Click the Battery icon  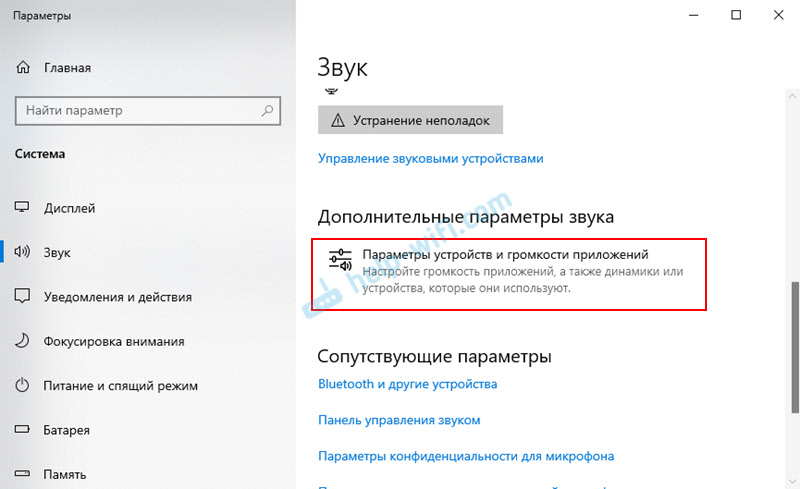[22, 429]
